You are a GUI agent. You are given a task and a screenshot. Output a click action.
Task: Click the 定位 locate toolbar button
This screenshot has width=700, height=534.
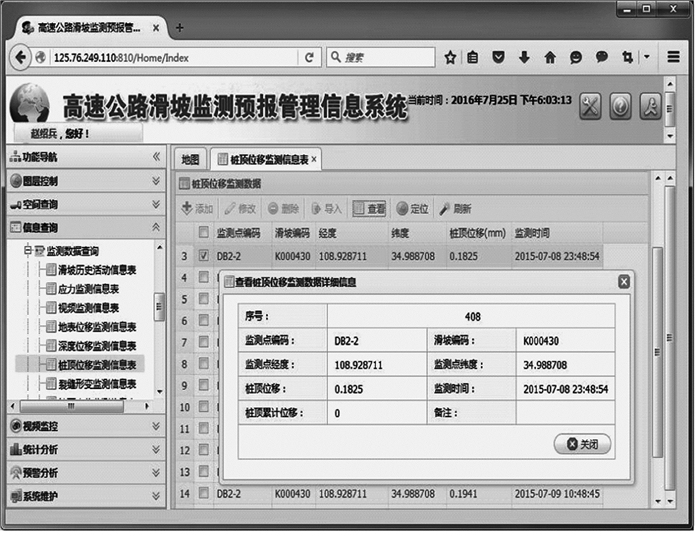412,209
